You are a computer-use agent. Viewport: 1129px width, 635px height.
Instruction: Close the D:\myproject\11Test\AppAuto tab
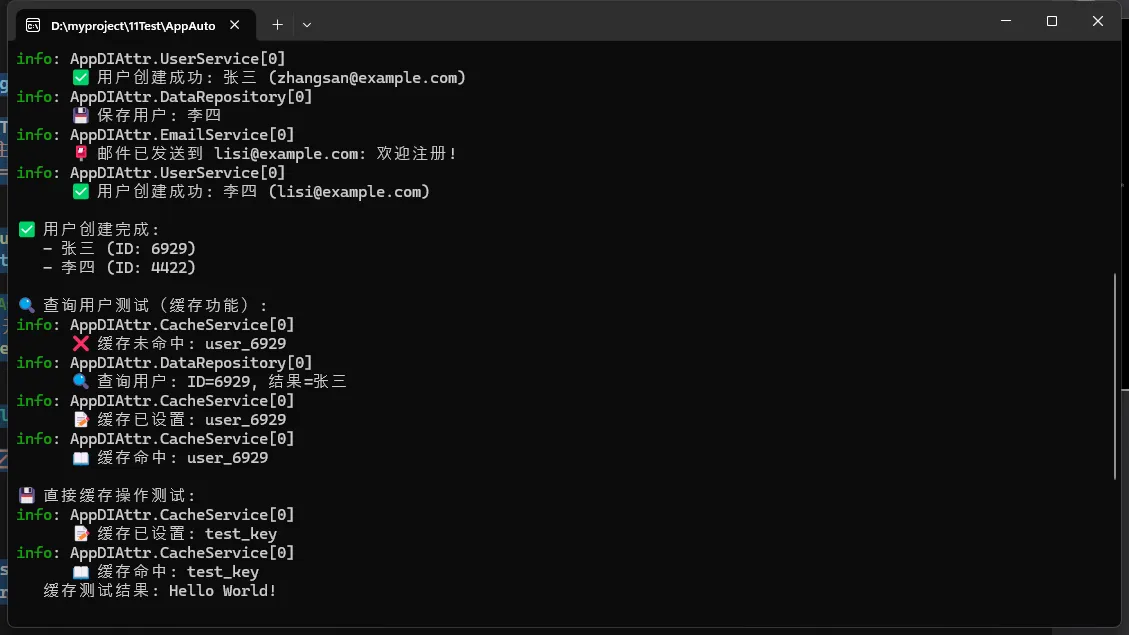point(235,25)
